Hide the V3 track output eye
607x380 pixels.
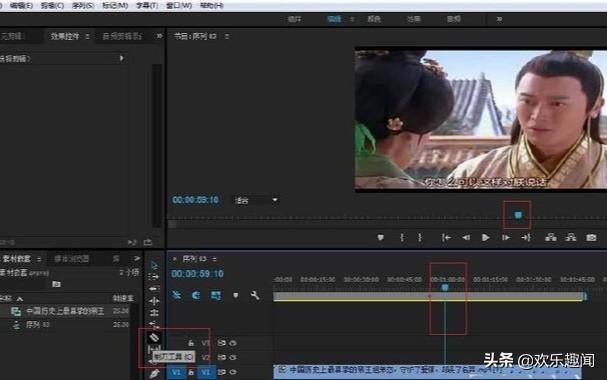click(x=233, y=343)
